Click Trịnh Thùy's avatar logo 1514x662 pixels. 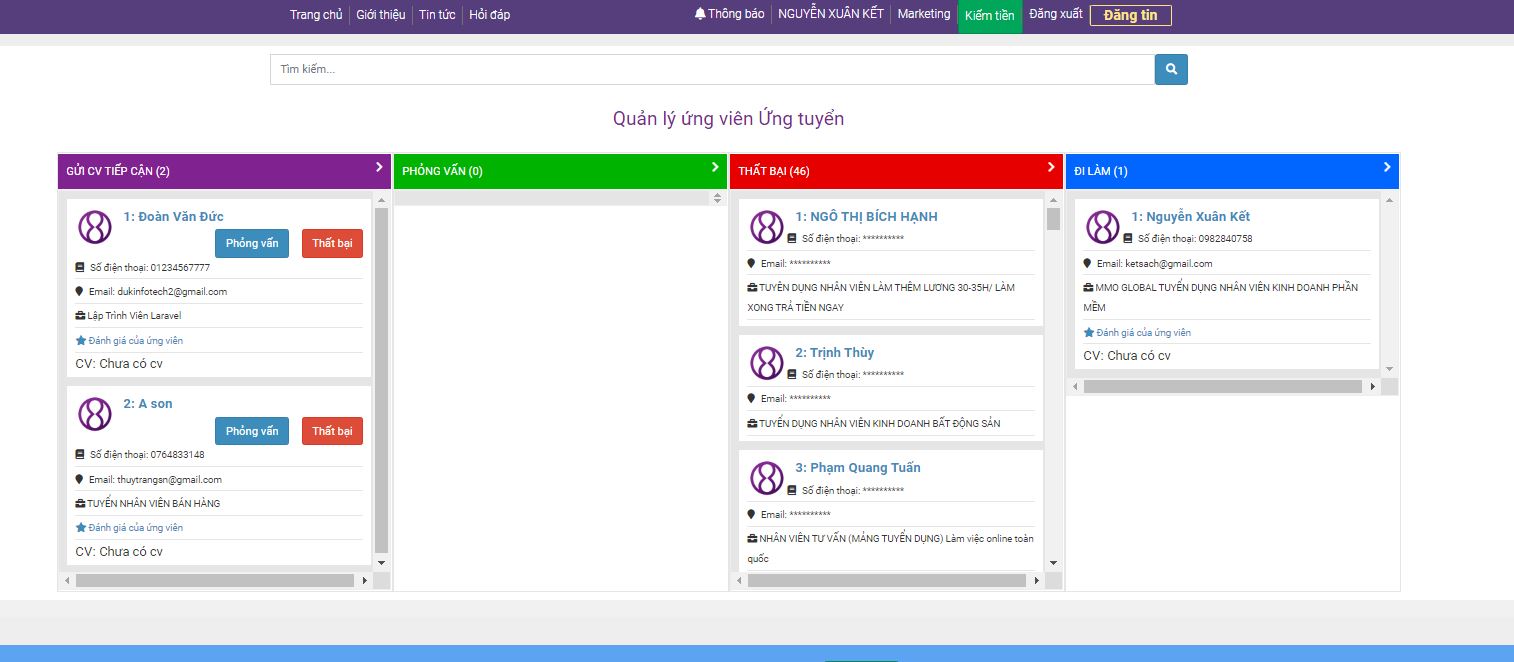coord(767,363)
